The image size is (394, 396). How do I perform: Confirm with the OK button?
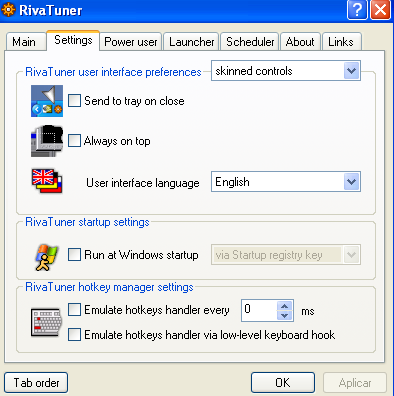pyautogui.click(x=283, y=383)
